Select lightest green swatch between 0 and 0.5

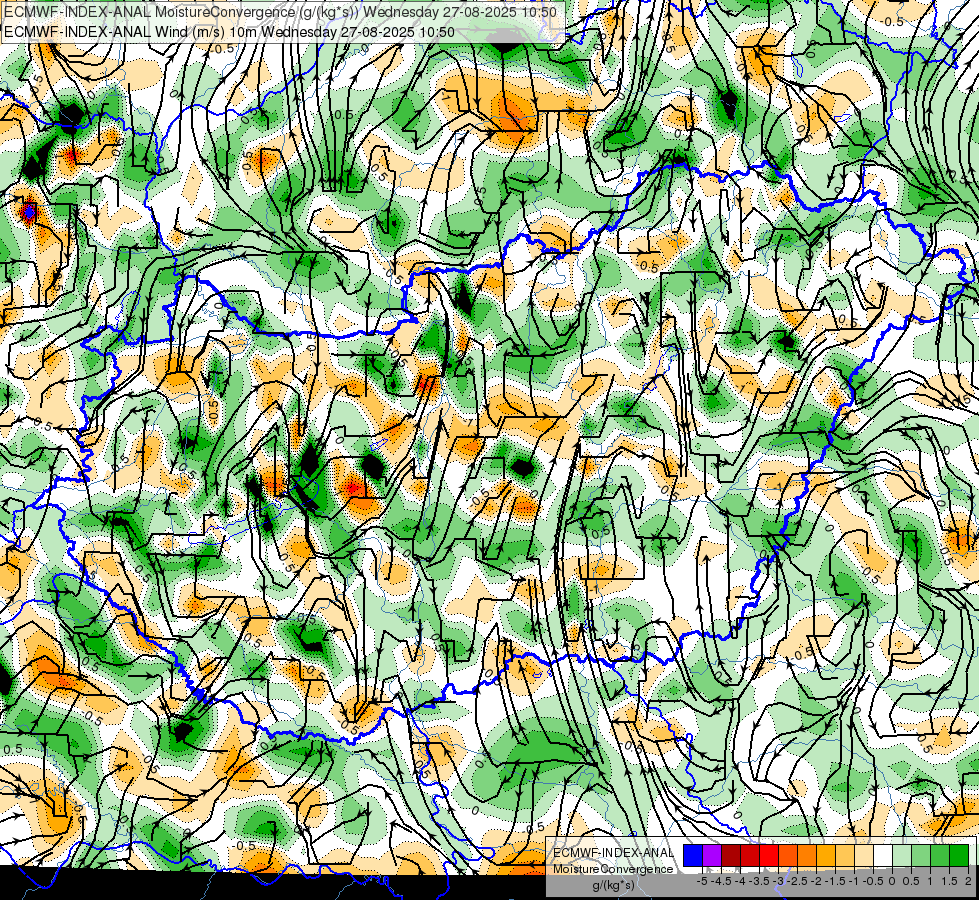902,855
